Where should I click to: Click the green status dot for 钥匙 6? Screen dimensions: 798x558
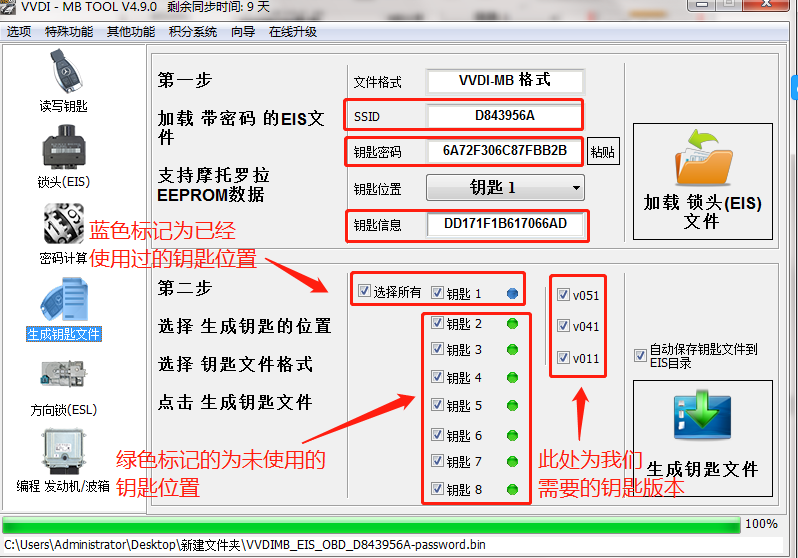click(512, 436)
